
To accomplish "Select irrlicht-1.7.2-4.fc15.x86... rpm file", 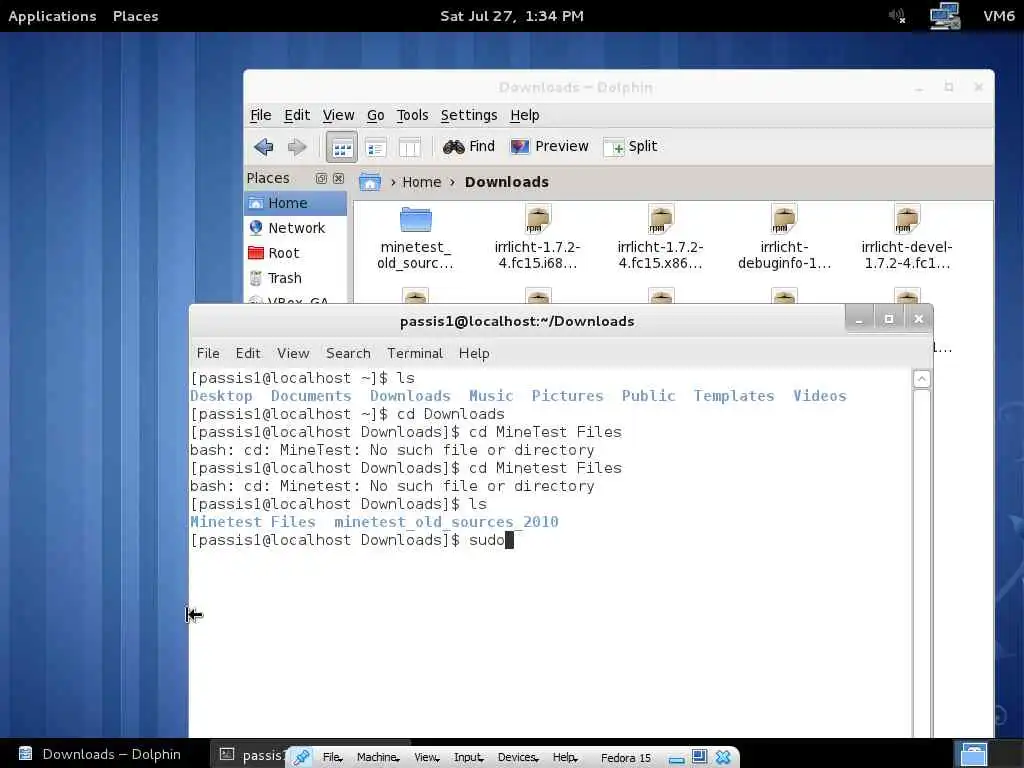I will tap(660, 237).
